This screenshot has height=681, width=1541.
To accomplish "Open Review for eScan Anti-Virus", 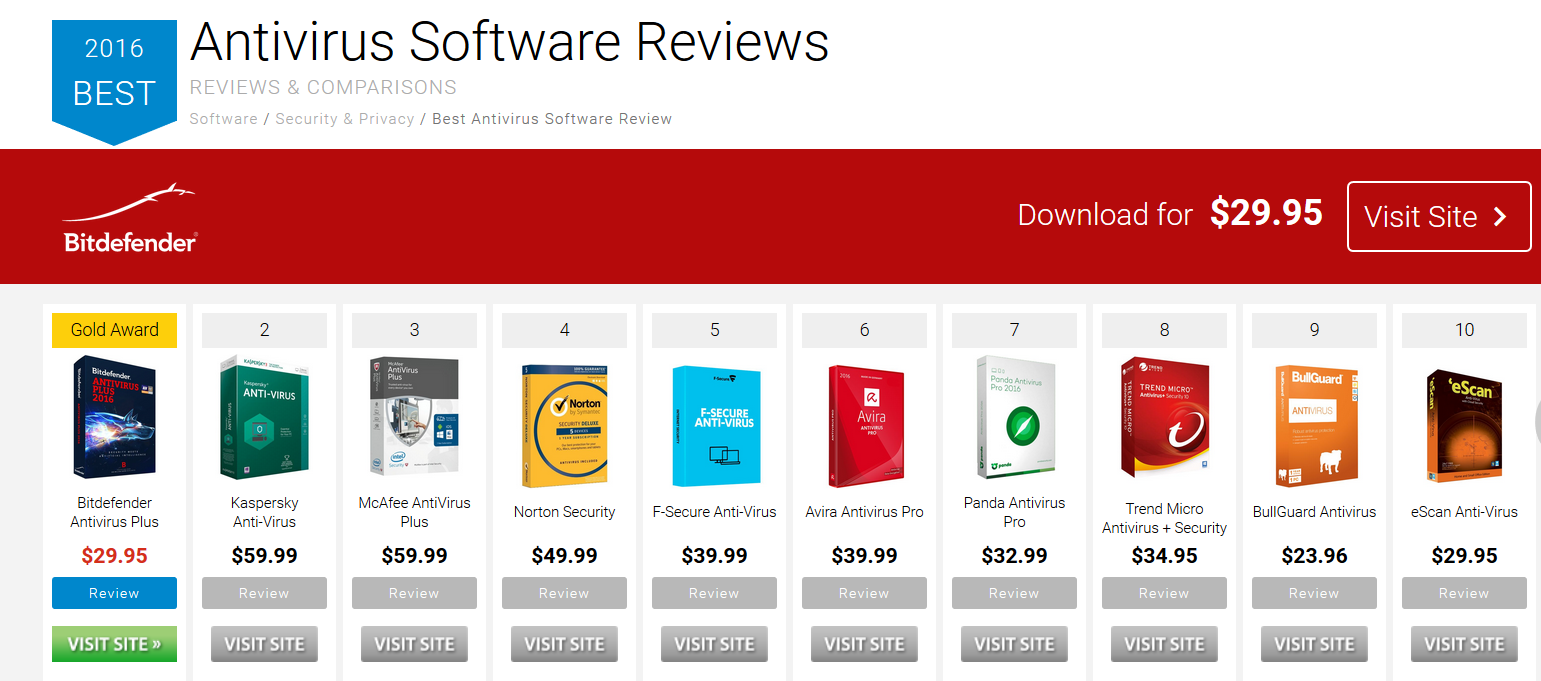I will [1464, 593].
